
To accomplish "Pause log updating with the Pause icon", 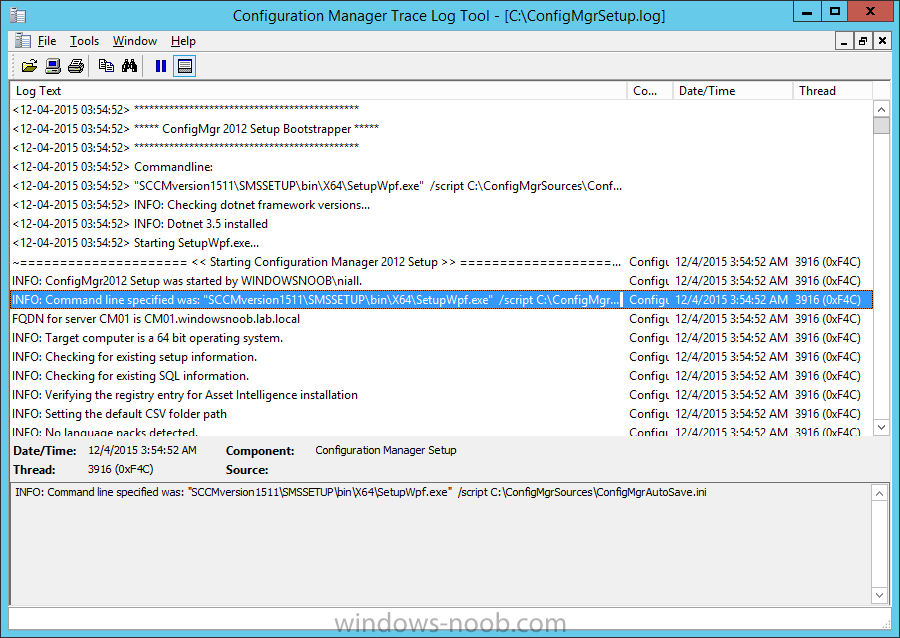I will click(x=161, y=66).
